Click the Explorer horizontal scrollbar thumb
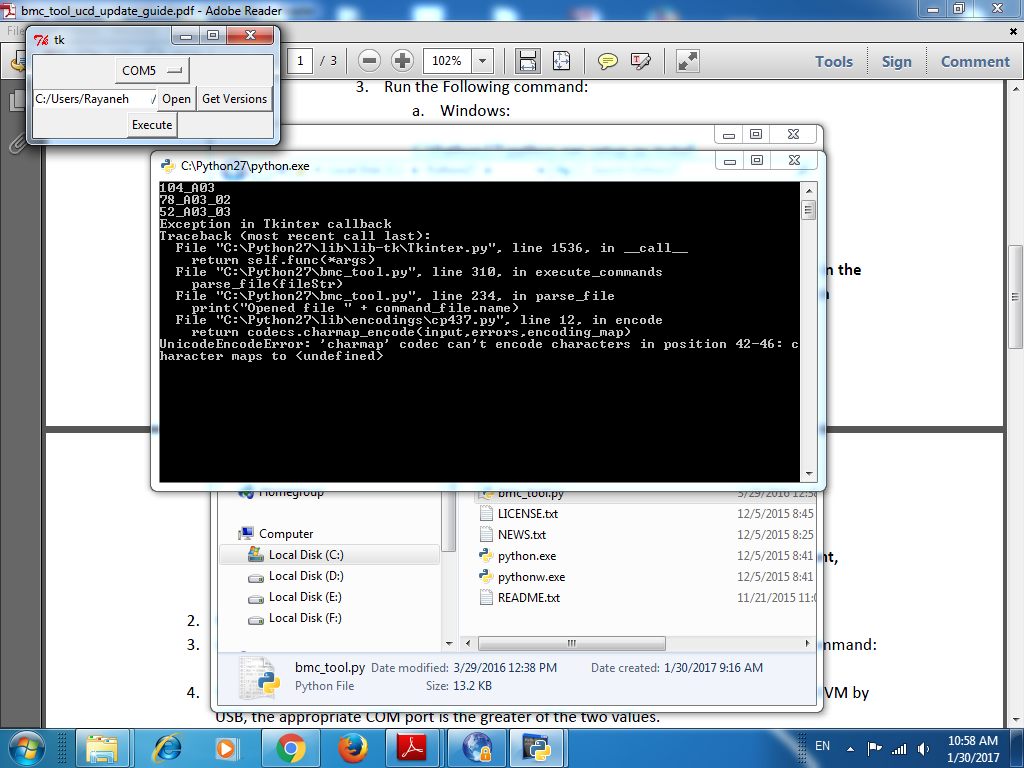The width and height of the screenshot is (1024, 768). [571, 643]
